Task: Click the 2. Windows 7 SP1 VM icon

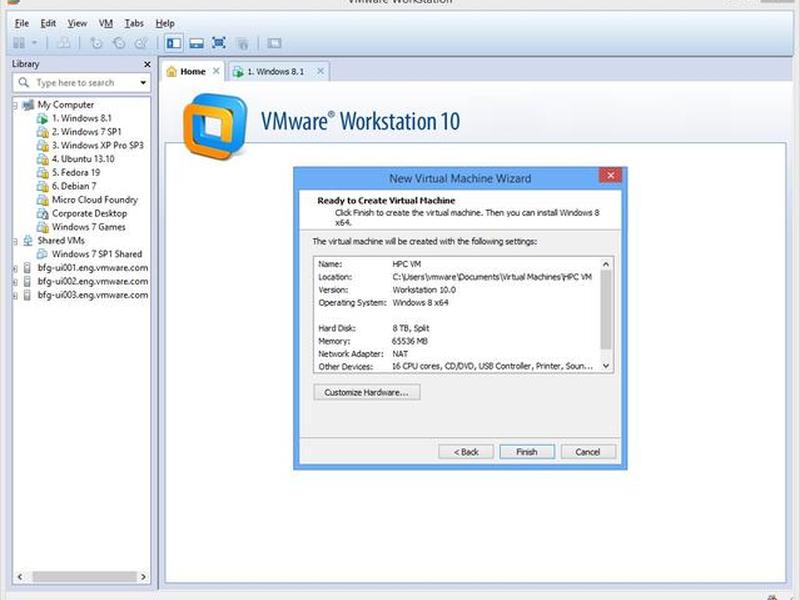Action: pyautogui.click(x=43, y=132)
